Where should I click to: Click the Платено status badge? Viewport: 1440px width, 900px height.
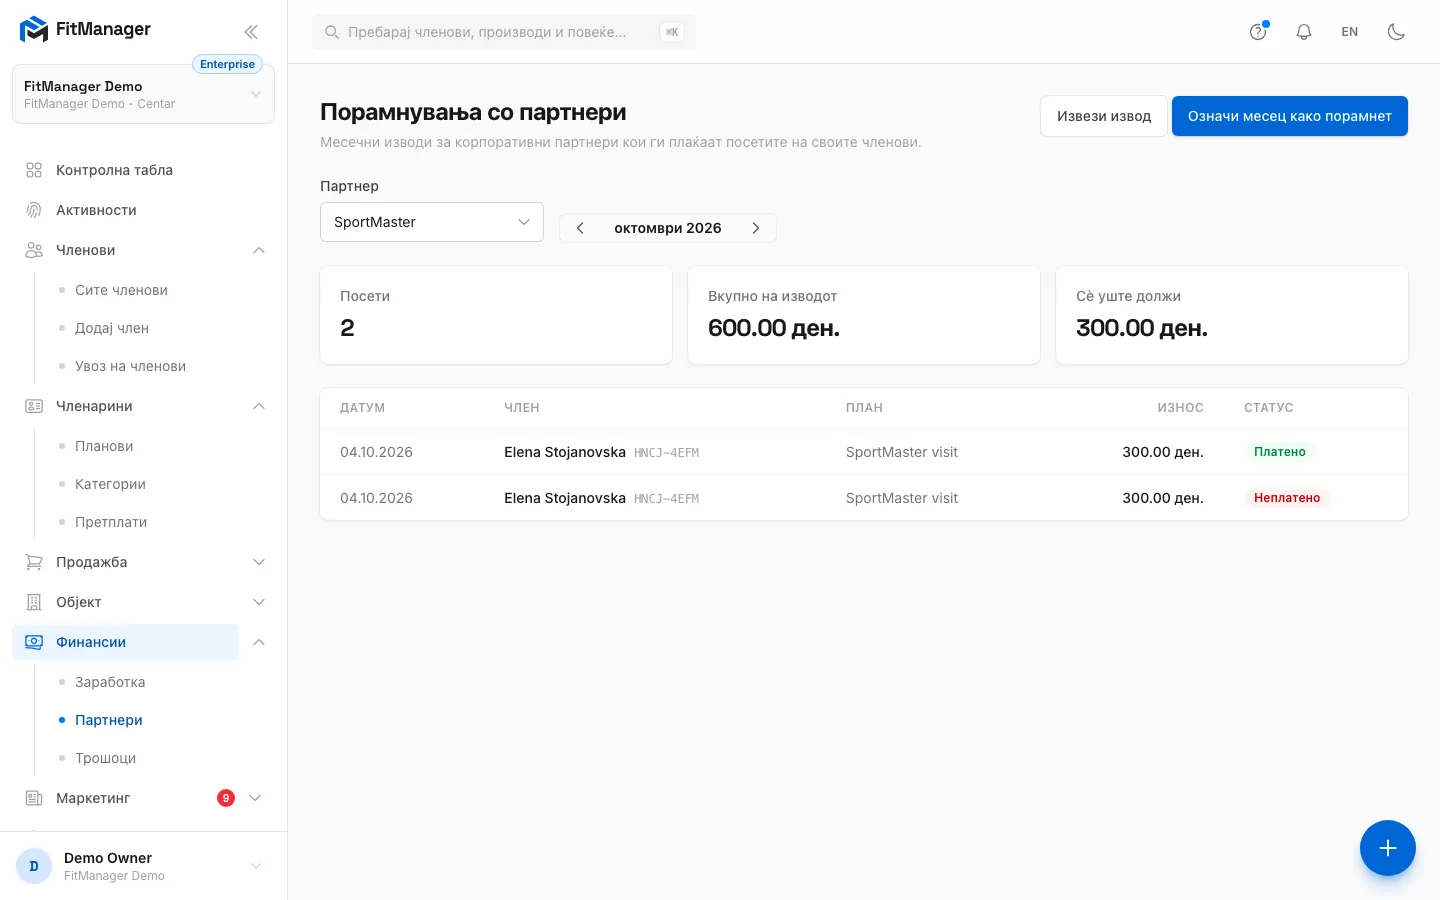pyautogui.click(x=1280, y=452)
